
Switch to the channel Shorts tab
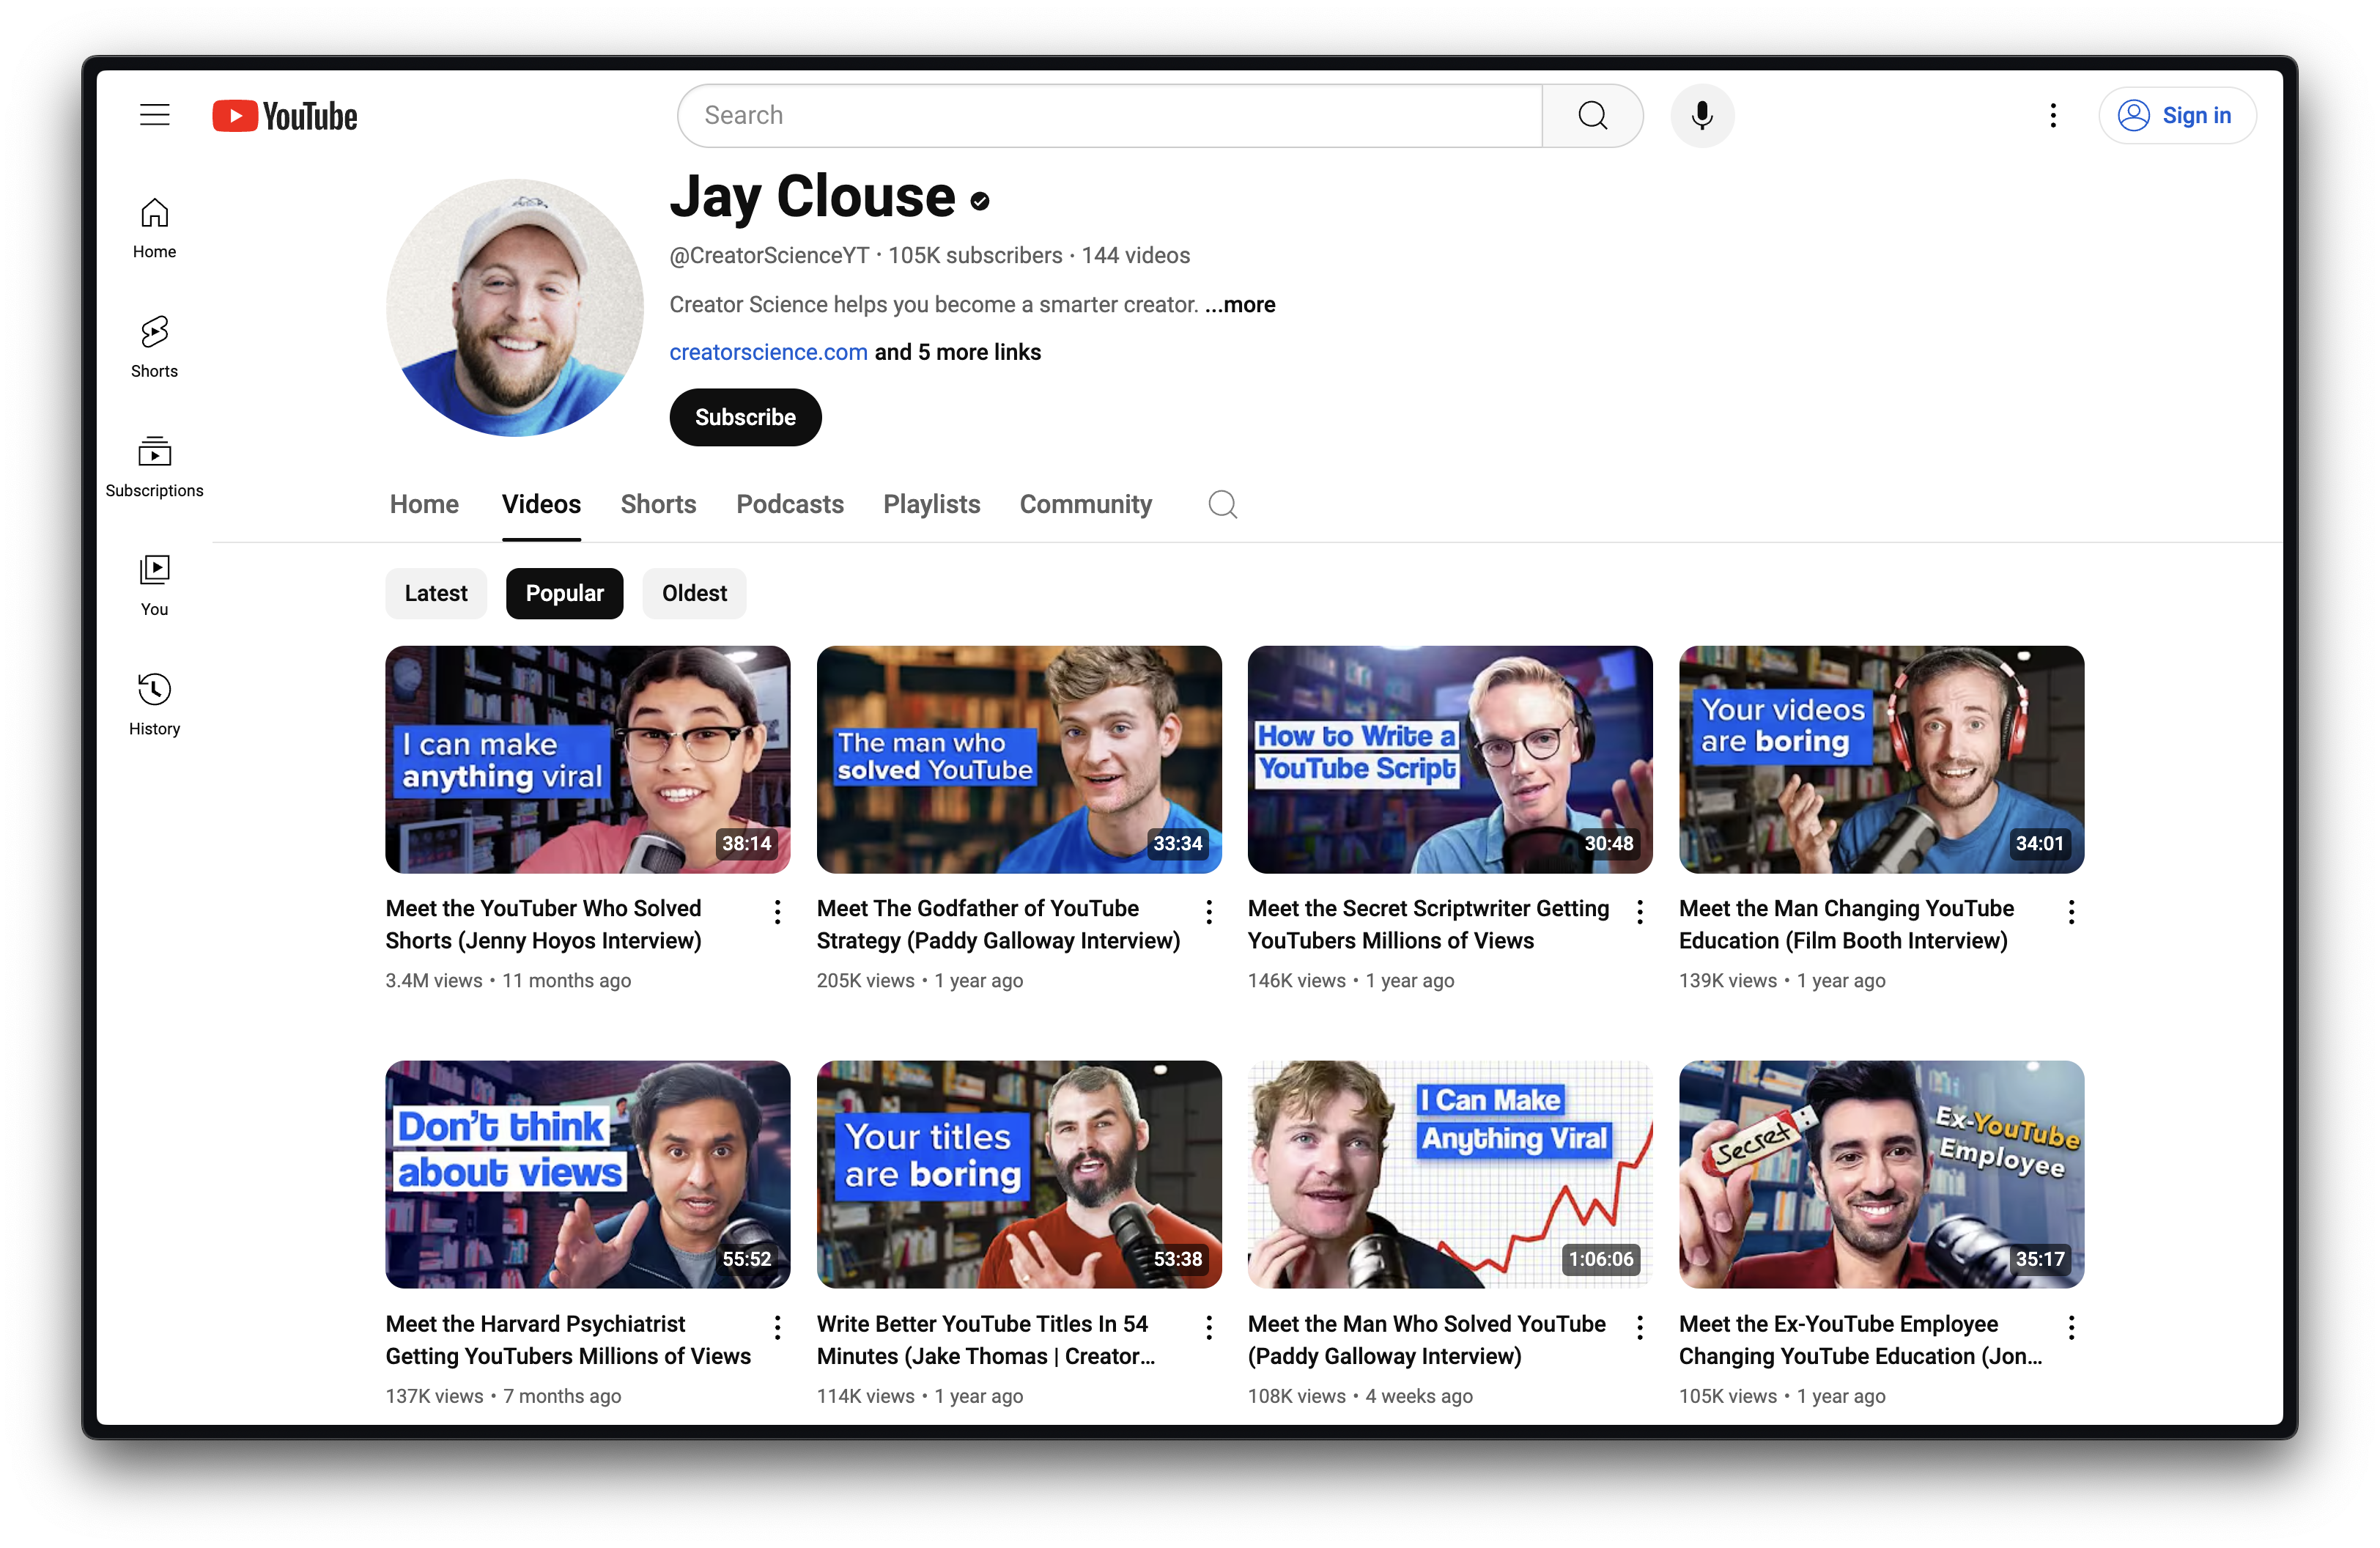coord(658,504)
